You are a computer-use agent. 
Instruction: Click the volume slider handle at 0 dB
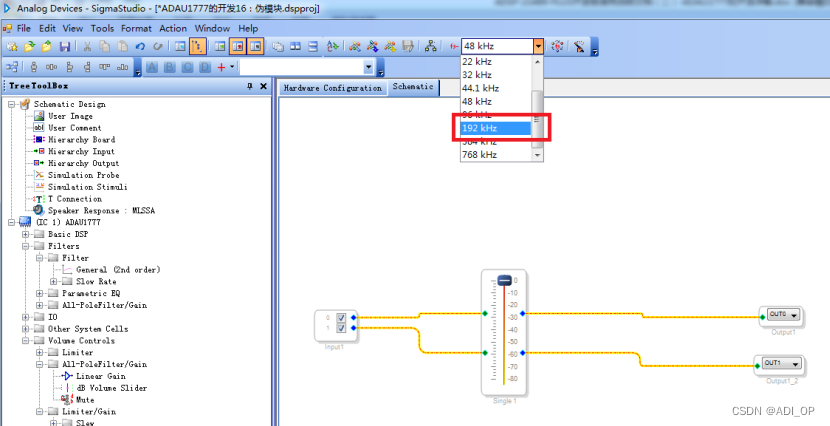coord(504,280)
